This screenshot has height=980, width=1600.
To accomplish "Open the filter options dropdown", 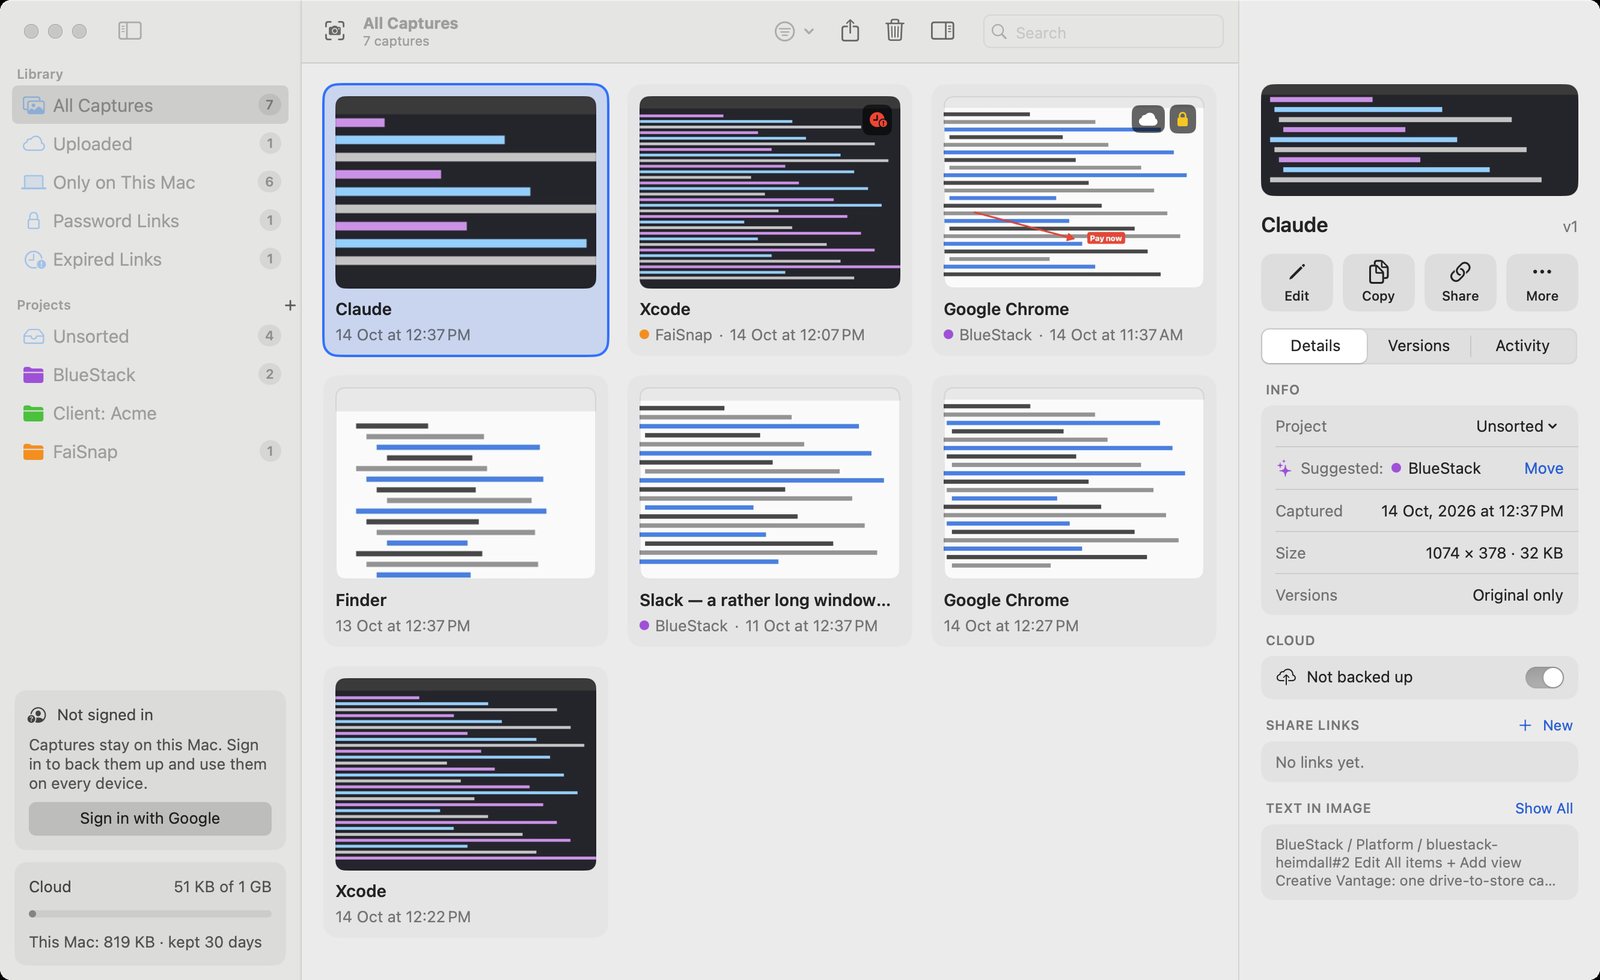I will click(794, 32).
